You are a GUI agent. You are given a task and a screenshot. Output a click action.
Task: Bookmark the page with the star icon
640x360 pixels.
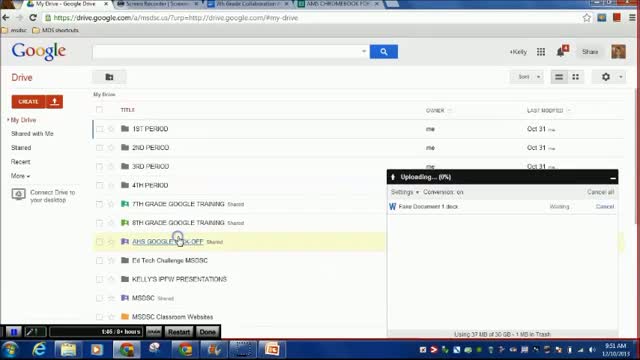(587, 18)
